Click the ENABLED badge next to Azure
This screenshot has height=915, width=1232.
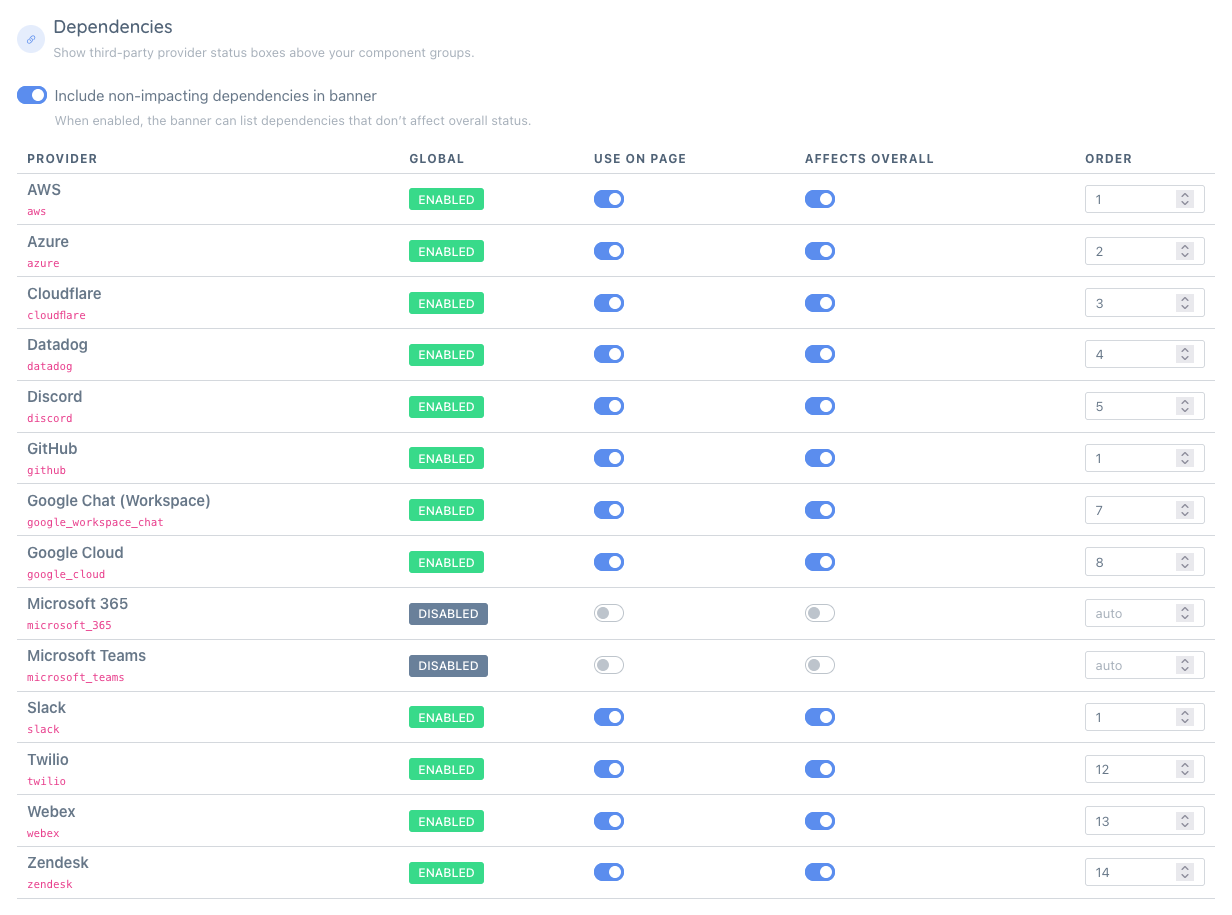coord(446,251)
